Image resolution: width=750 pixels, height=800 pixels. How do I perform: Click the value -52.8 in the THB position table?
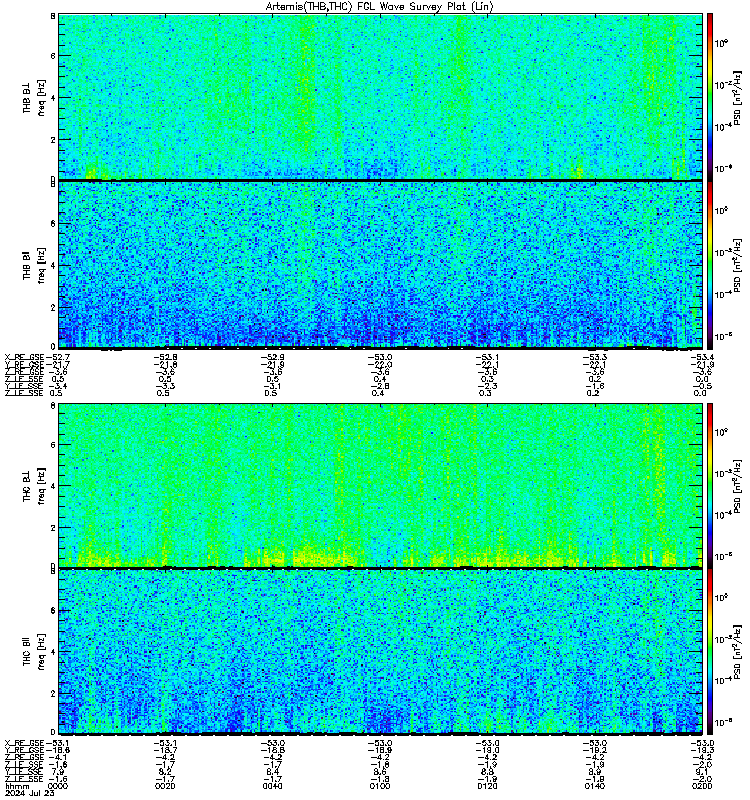click(x=165, y=357)
